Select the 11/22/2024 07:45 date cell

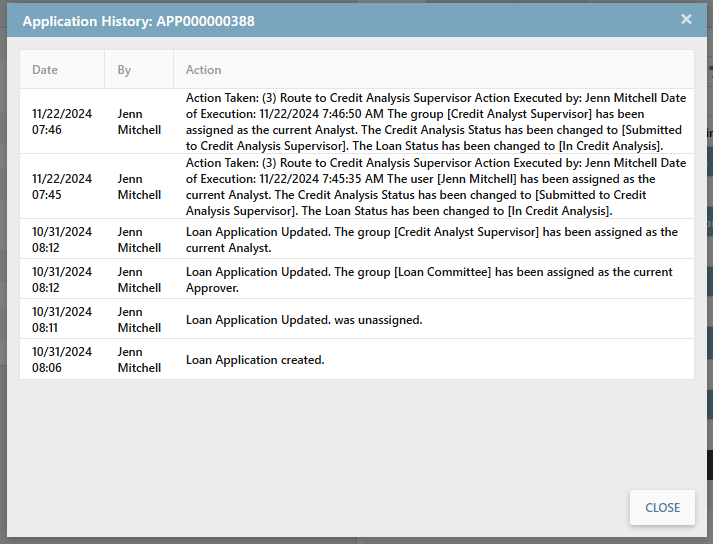point(62,186)
